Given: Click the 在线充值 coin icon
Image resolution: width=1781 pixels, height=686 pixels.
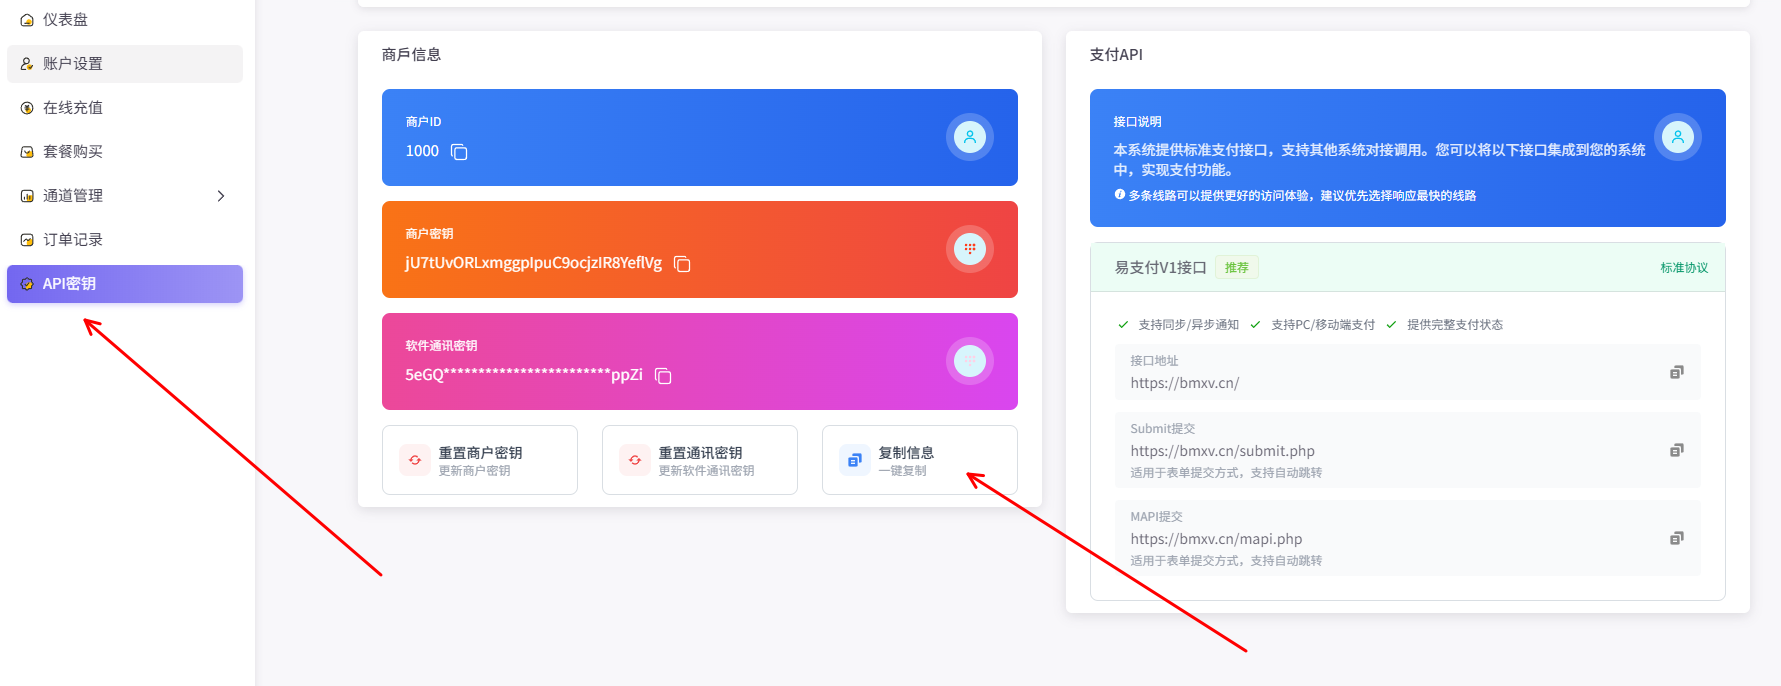Looking at the screenshot, I should pos(27,108).
